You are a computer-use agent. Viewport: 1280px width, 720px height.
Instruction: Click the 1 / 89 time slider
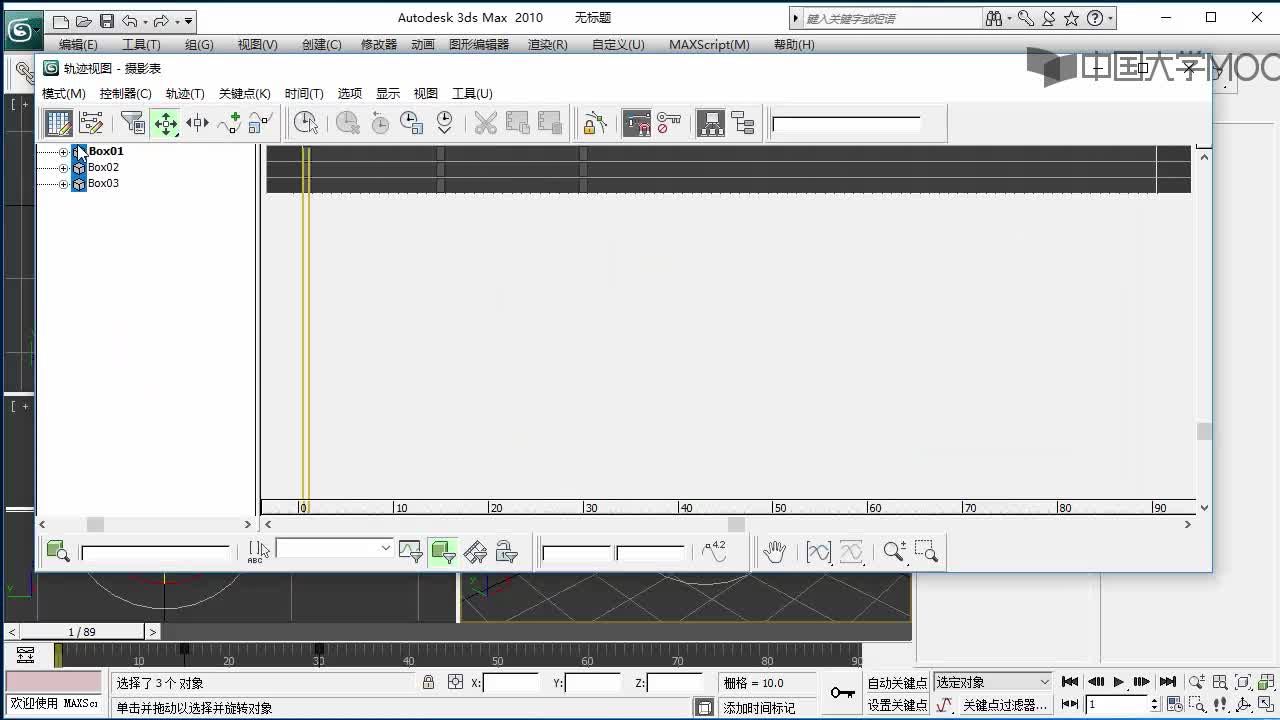(82, 632)
